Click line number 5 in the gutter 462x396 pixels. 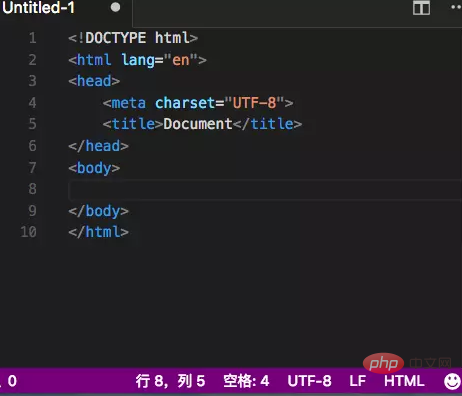click(x=32, y=124)
